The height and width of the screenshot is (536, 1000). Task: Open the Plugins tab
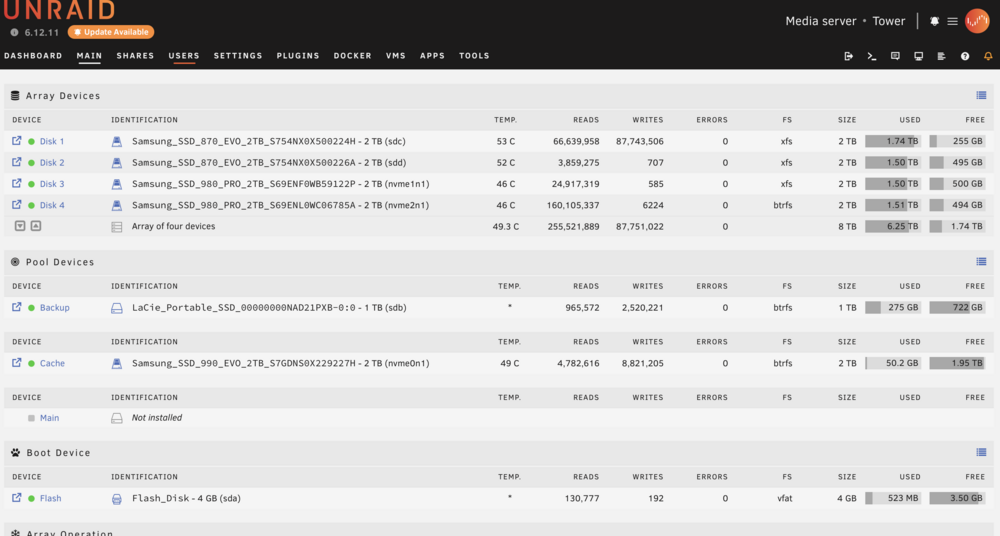click(x=298, y=56)
